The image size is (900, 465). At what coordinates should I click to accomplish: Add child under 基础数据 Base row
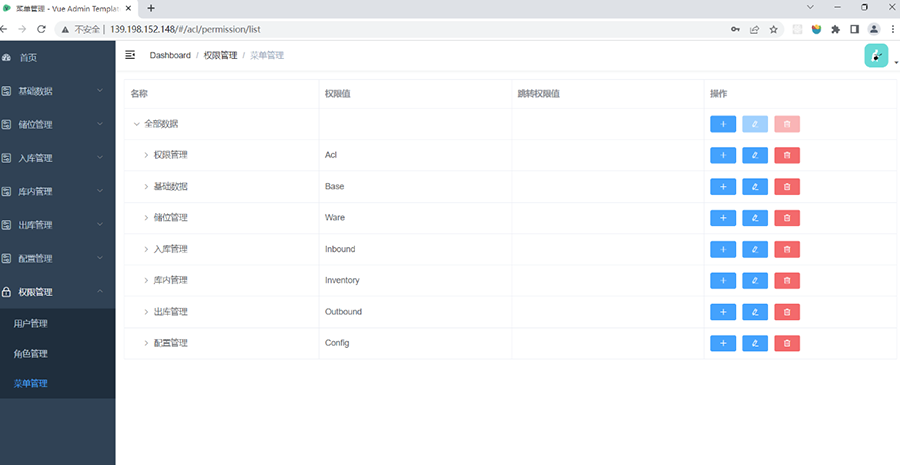click(723, 187)
